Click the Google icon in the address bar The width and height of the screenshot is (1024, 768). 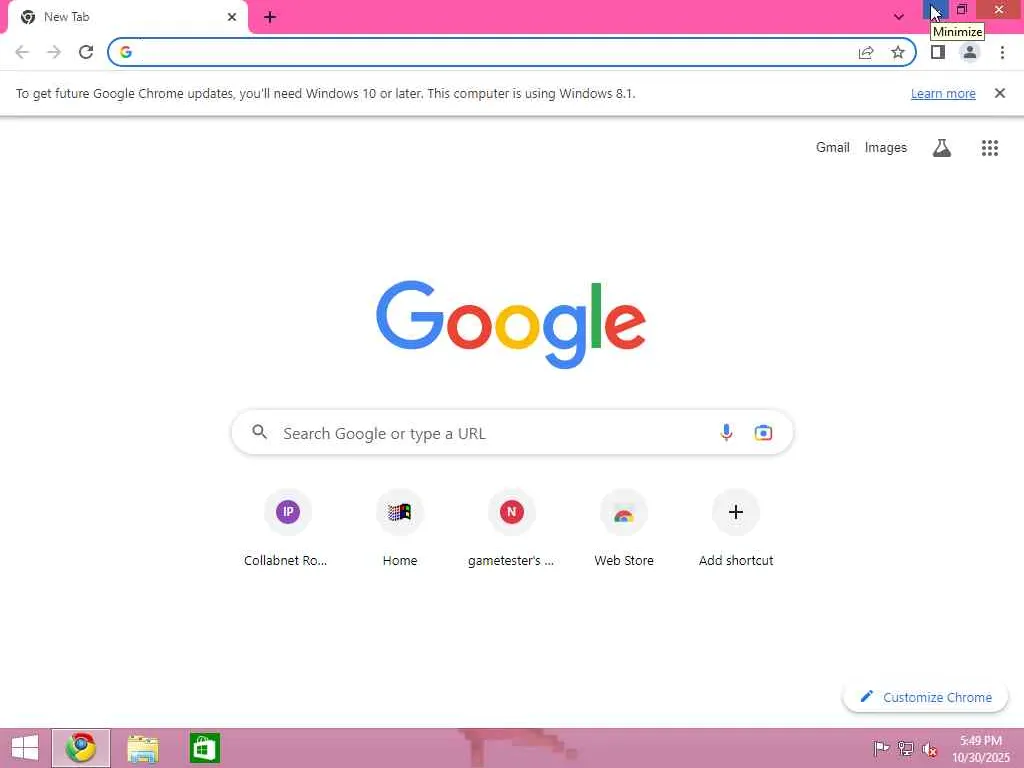pyautogui.click(x=126, y=52)
